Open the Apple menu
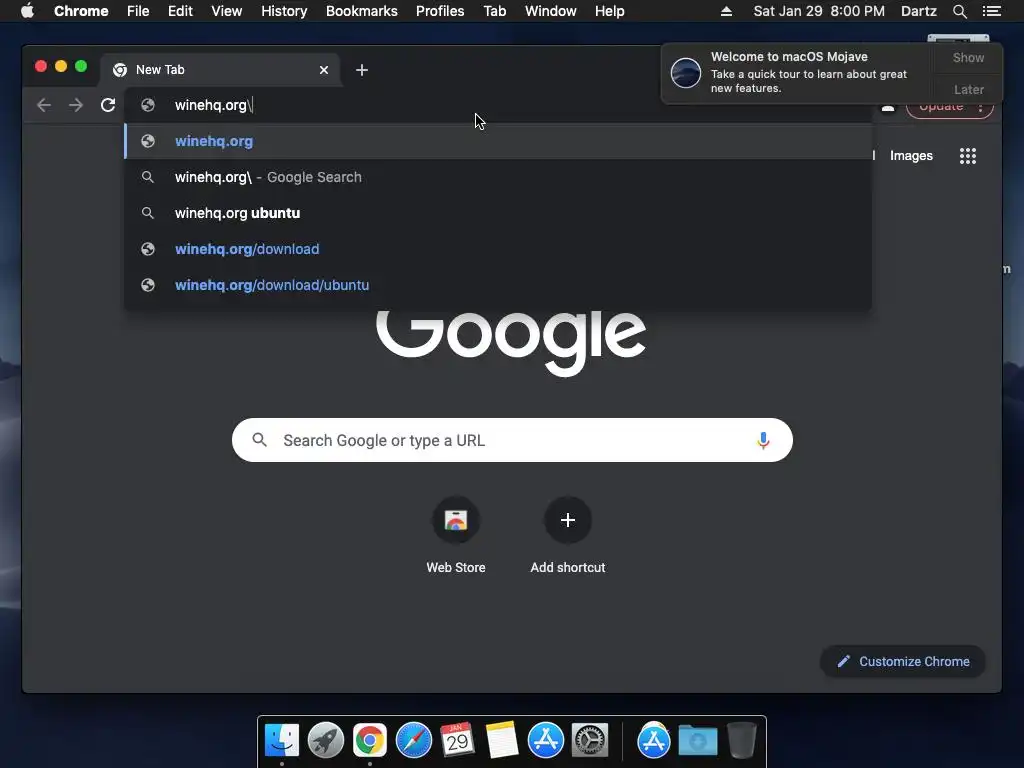Screen dimensions: 1024x768 27,11
